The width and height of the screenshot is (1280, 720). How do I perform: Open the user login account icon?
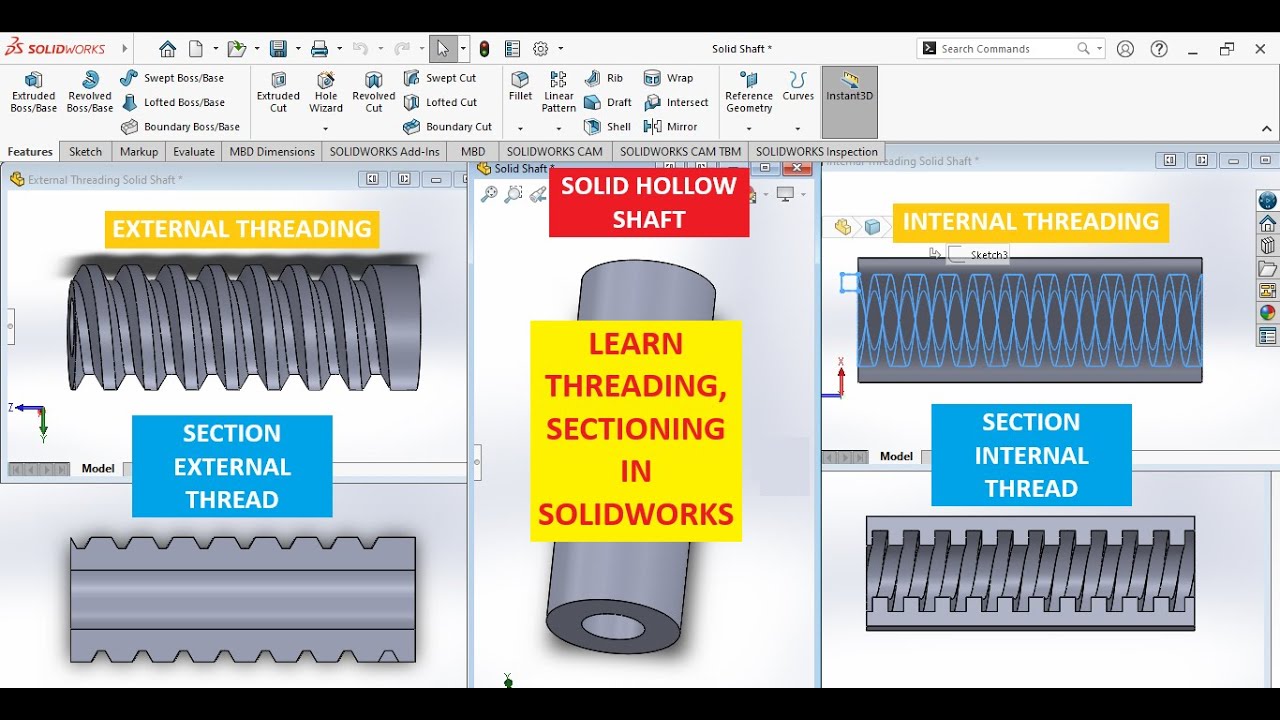click(1126, 48)
